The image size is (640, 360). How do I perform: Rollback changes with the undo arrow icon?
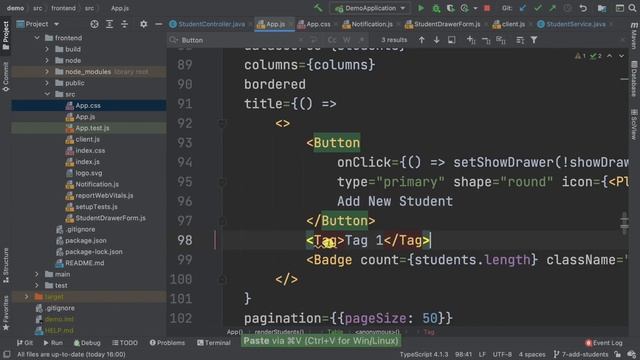pyautogui.click(x=583, y=8)
